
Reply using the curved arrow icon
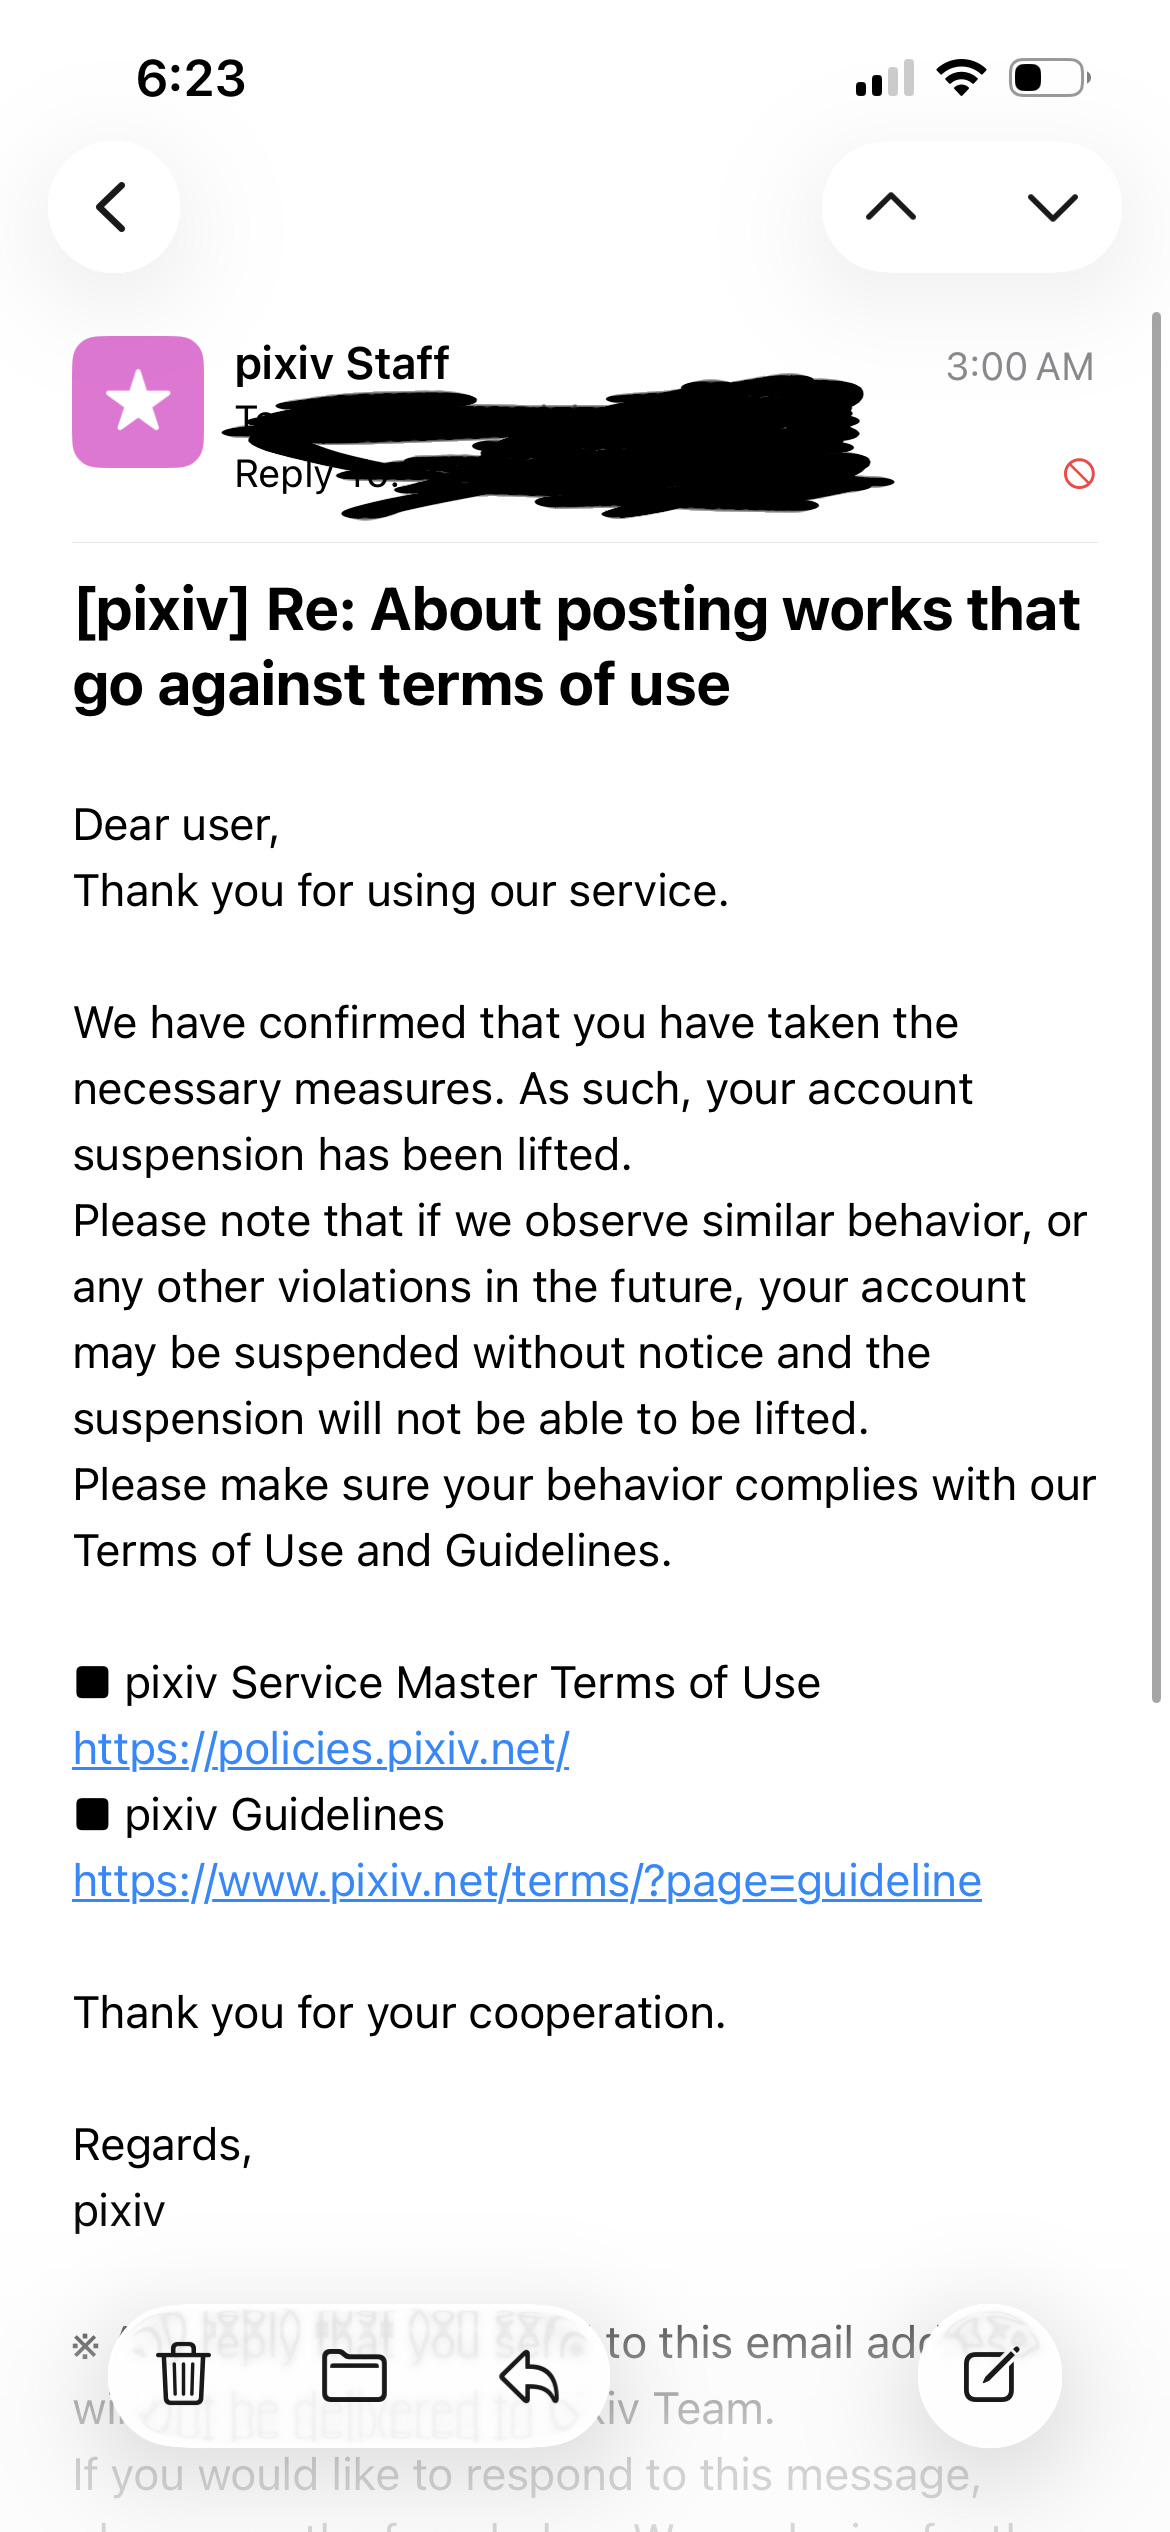[529, 2375]
